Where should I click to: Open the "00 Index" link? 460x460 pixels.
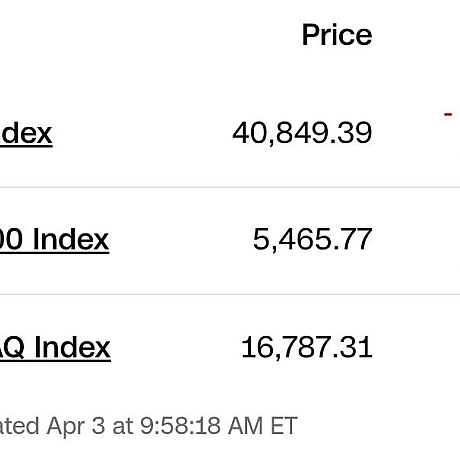coord(54,239)
